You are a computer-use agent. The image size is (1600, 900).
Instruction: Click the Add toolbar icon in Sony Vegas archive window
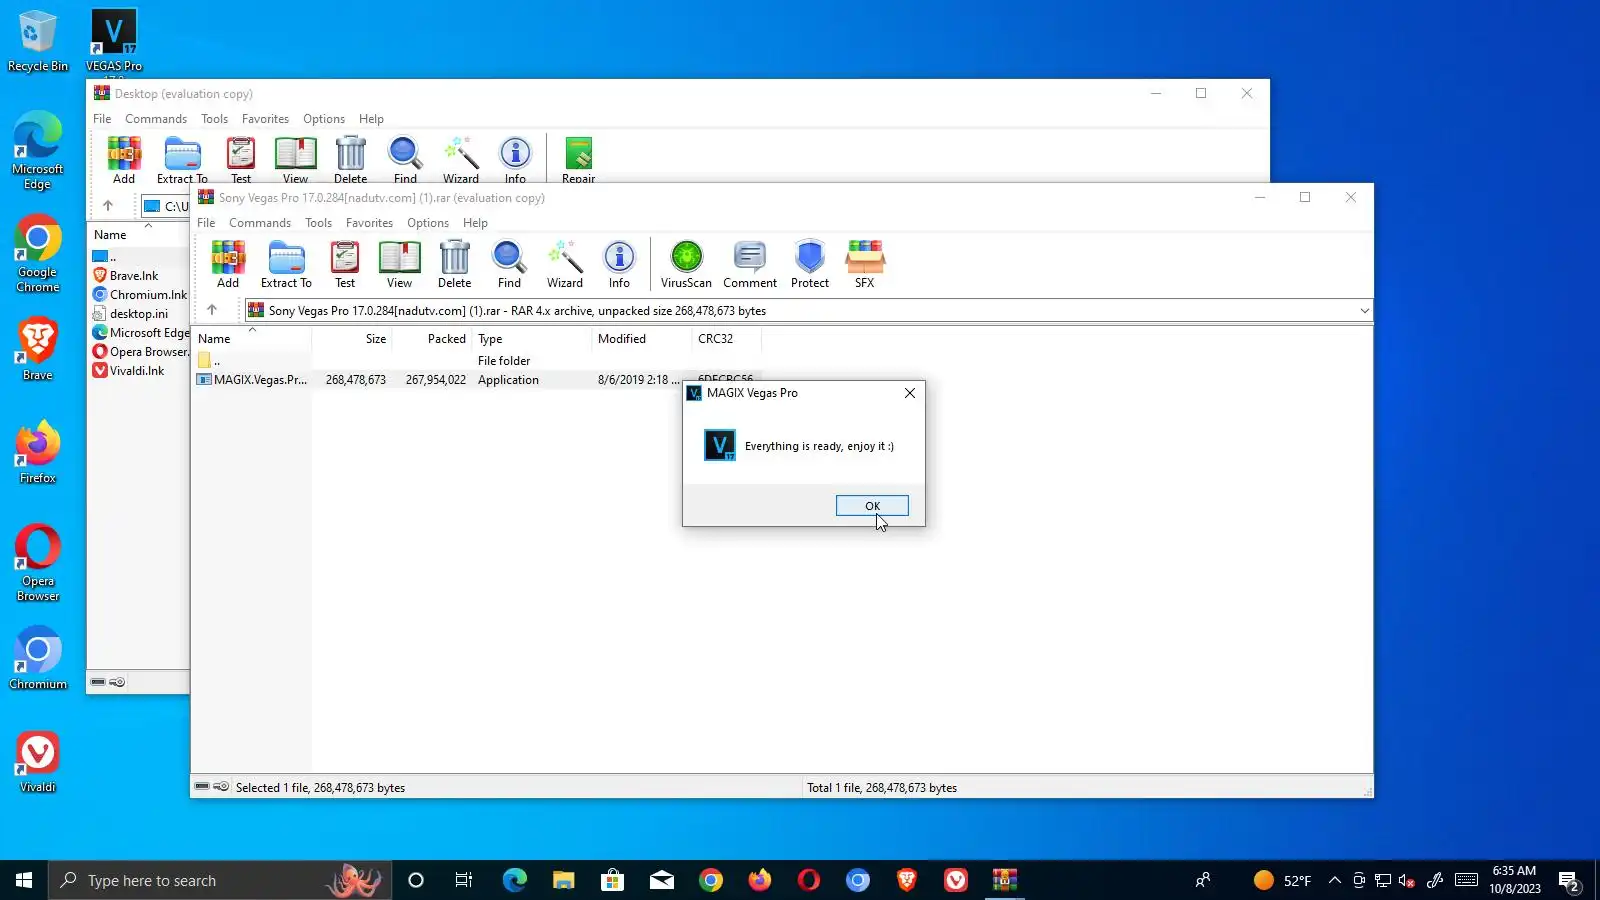(228, 265)
